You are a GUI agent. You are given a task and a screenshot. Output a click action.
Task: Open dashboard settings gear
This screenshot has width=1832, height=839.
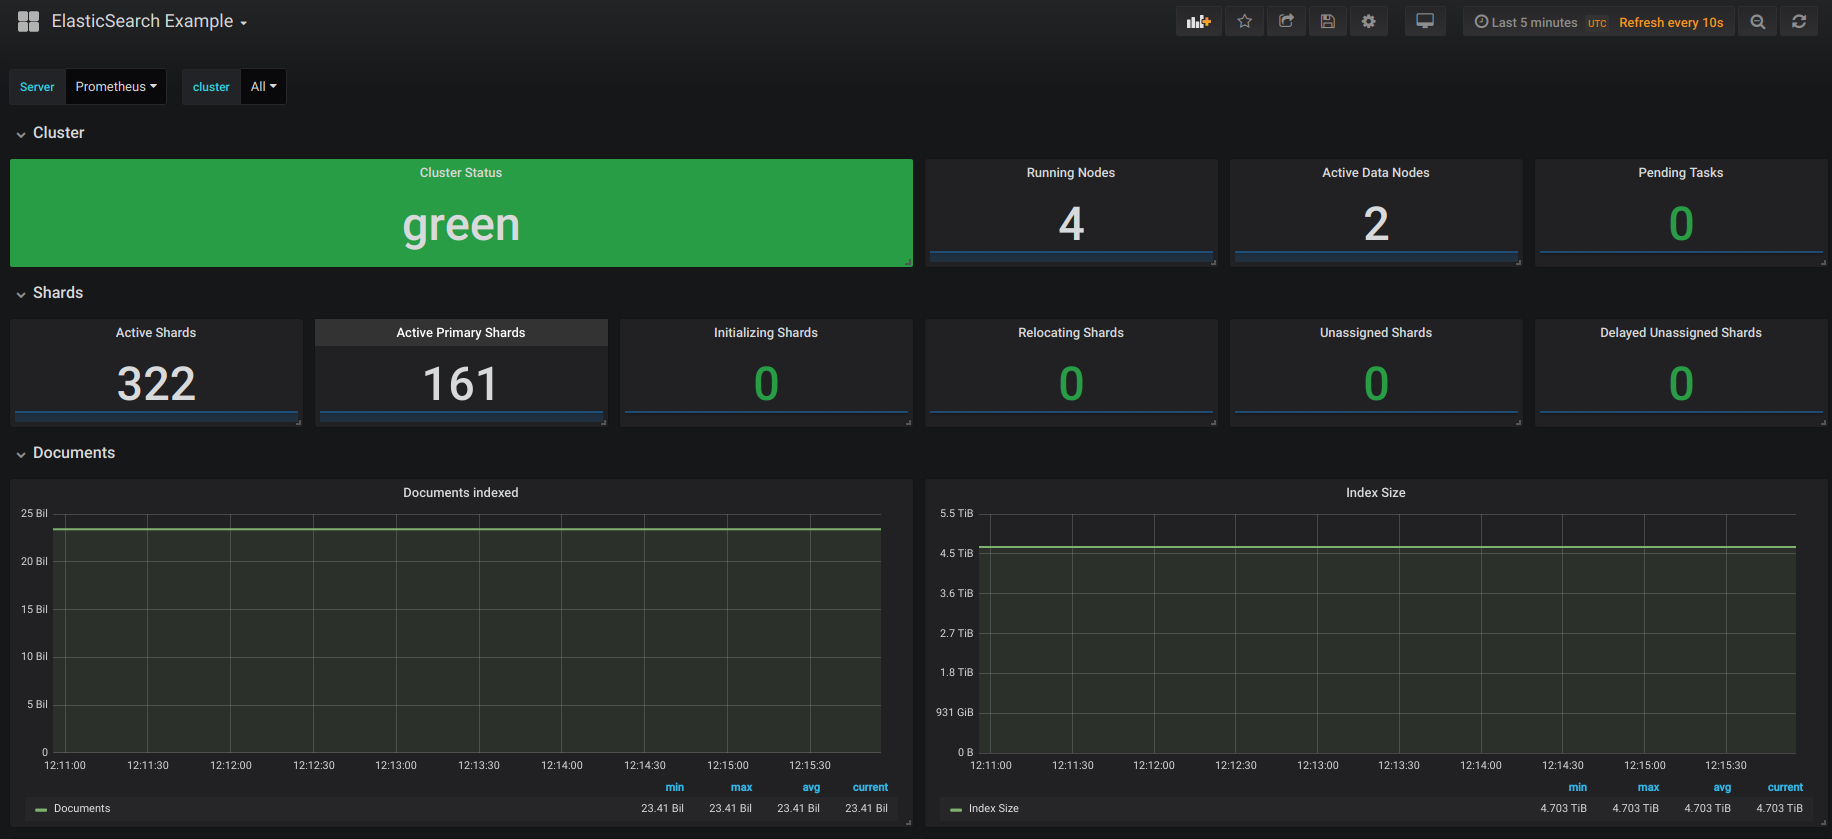pyautogui.click(x=1369, y=22)
